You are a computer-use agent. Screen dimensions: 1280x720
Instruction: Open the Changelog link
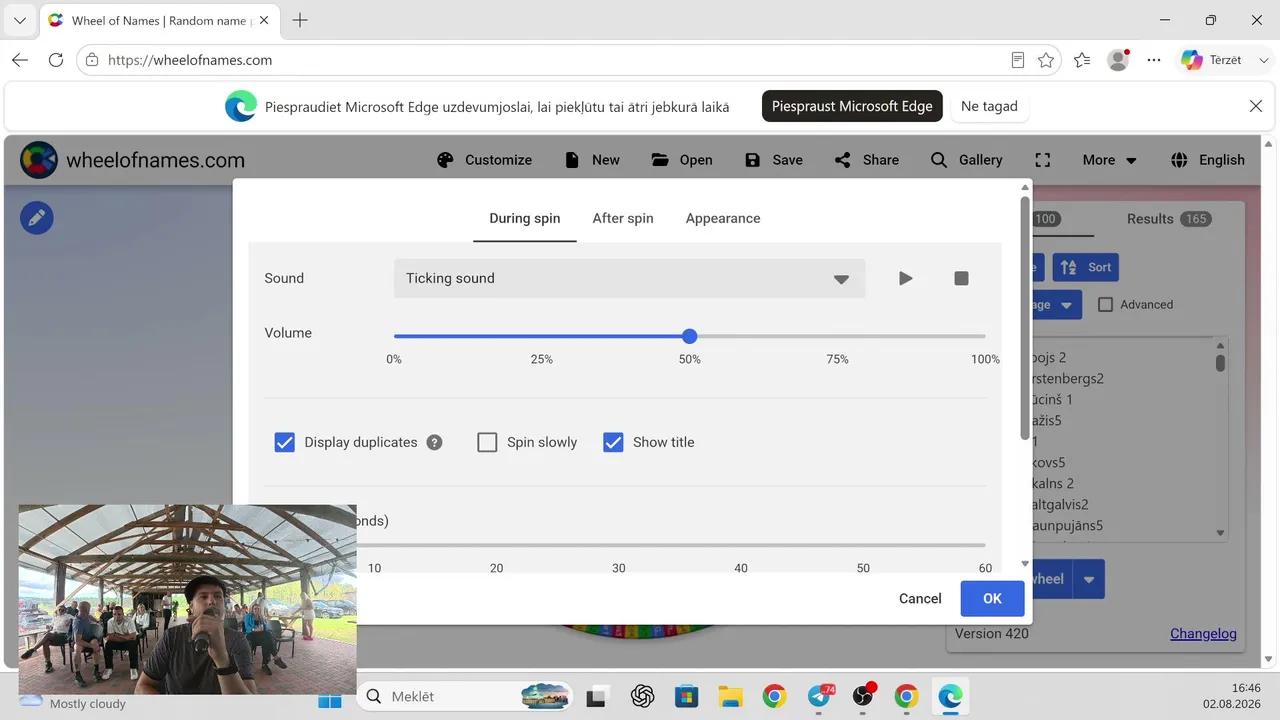tap(1203, 633)
